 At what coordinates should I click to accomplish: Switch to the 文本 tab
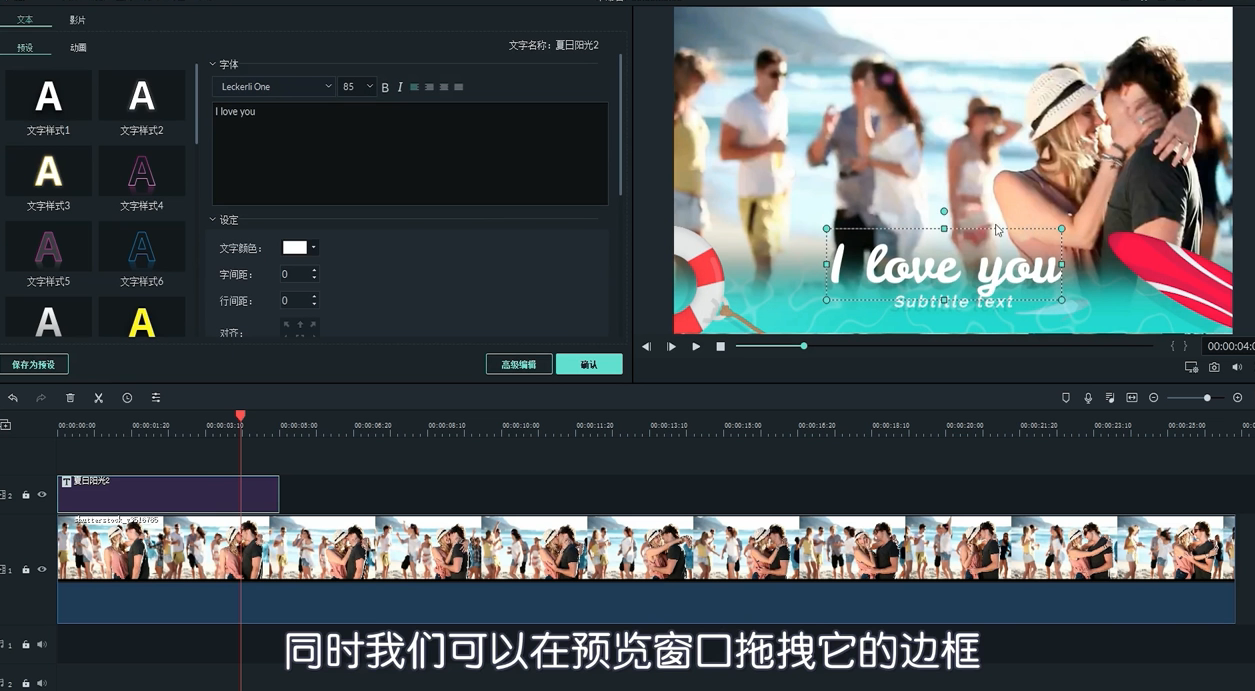point(25,19)
